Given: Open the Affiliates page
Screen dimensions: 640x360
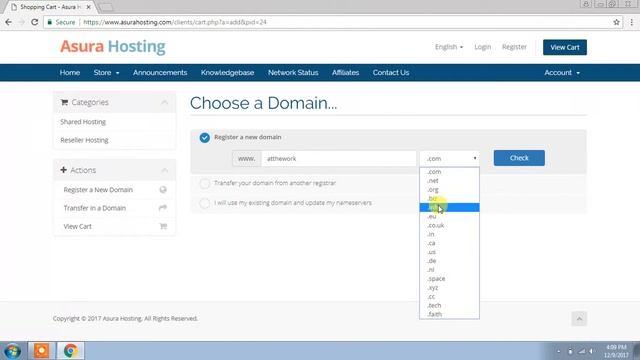Looking at the screenshot, I should [x=345, y=73].
